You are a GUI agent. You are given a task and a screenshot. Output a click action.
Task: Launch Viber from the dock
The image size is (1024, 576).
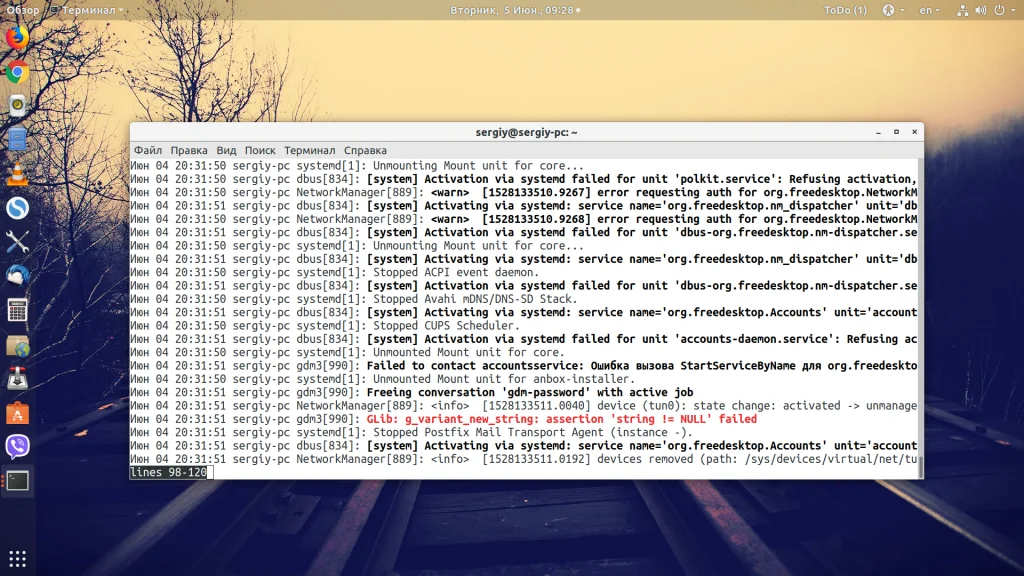[x=18, y=446]
